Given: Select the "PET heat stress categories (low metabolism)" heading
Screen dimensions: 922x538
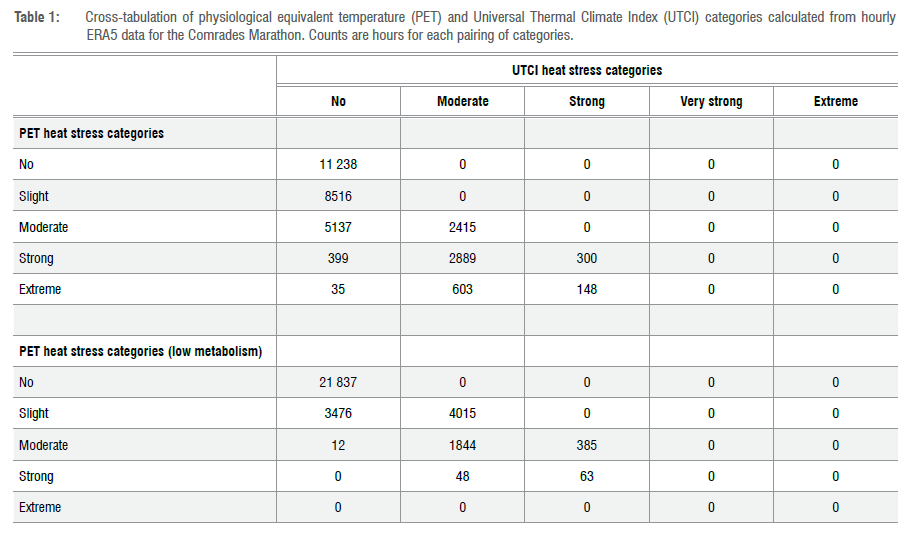Looking at the screenshot, I should [140, 351].
